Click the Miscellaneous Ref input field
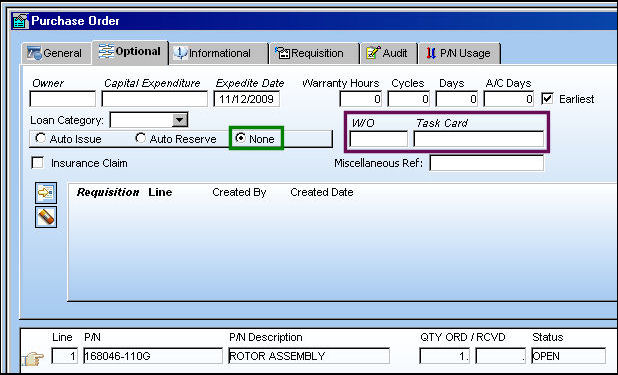The image size is (618, 375). pyautogui.click(x=487, y=163)
